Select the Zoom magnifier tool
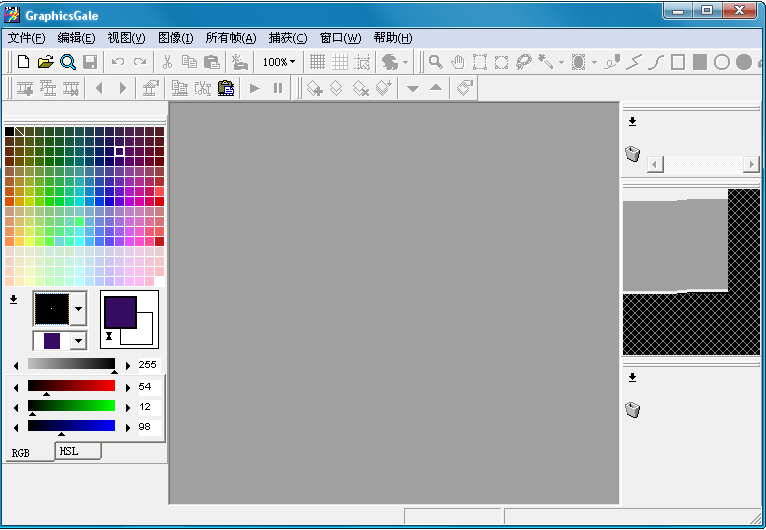This screenshot has height=530, width=766. coord(435,62)
